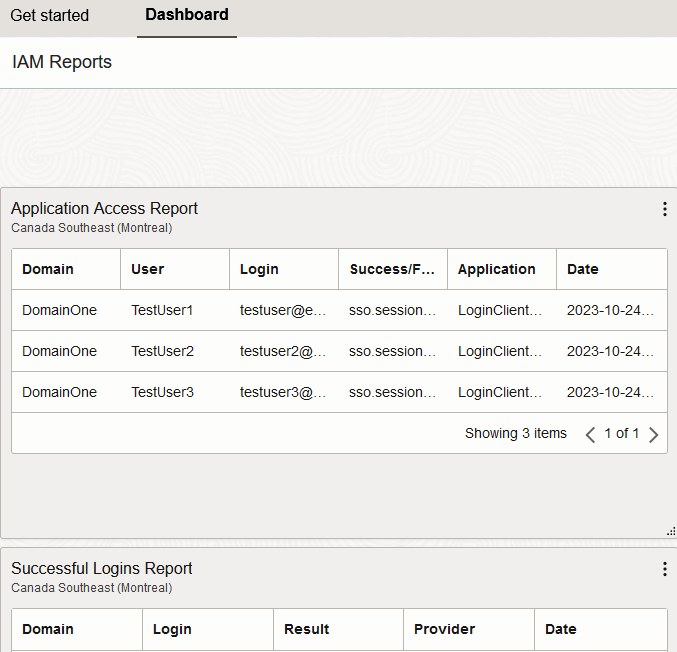Click sso.session... in the TestUser1 row
The width and height of the screenshot is (677, 652).
(392, 310)
